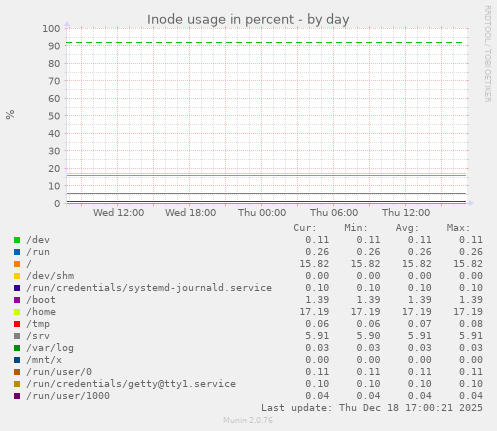Click the /dev/shm yellow legend swatch
Viewport: 497px width, 431px height.
tap(17, 276)
